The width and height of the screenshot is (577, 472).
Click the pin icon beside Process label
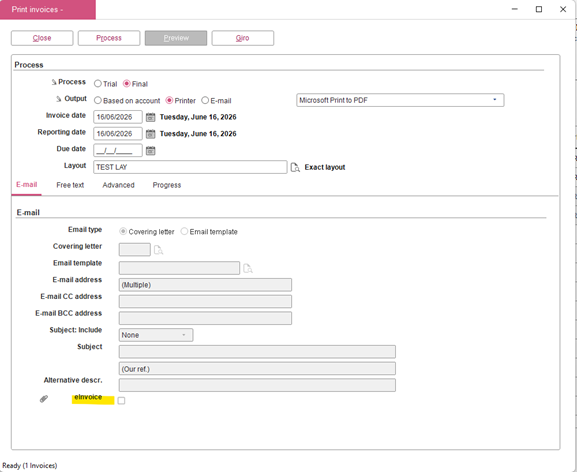(x=54, y=82)
